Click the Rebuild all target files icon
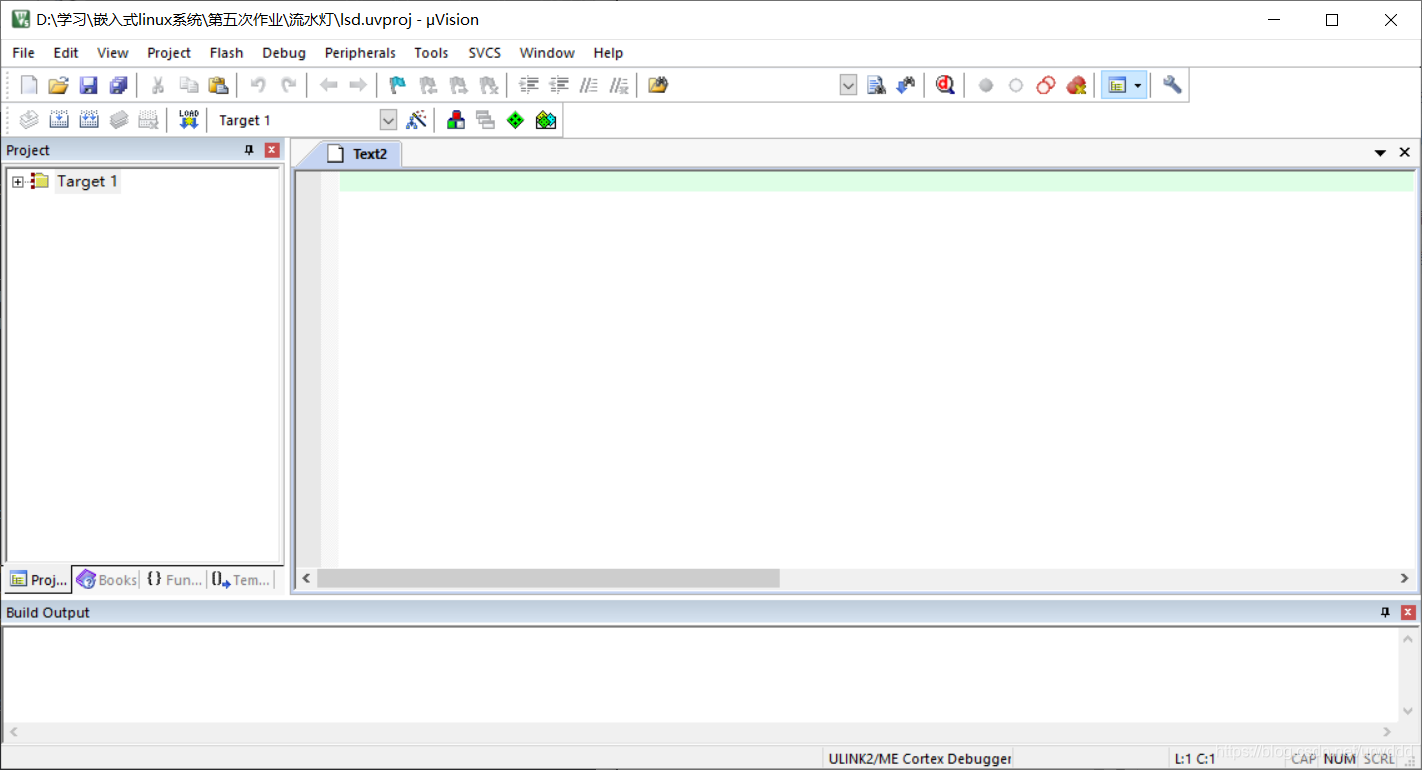The image size is (1422, 770). point(89,120)
